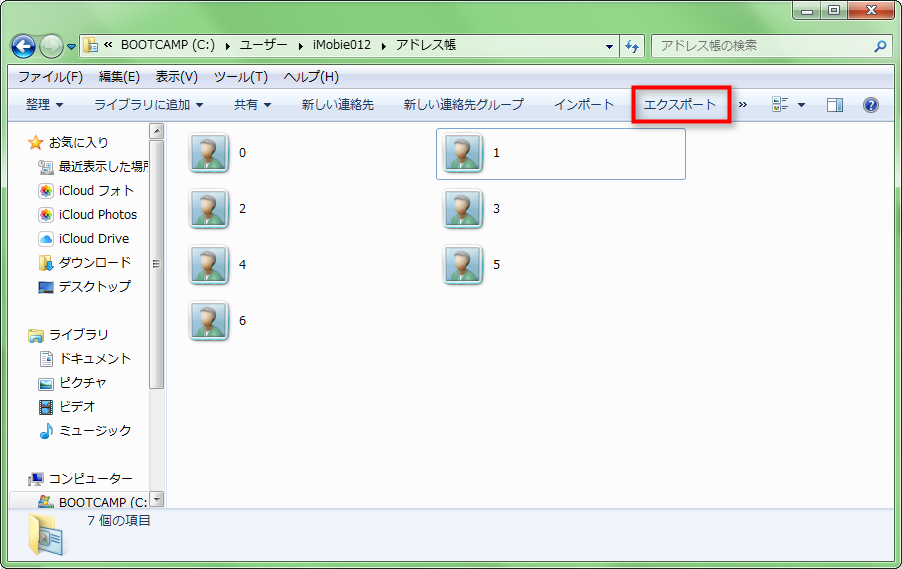The image size is (902, 569).
Task: Open the view options dropdown arrow
Action: pyautogui.click(x=801, y=105)
